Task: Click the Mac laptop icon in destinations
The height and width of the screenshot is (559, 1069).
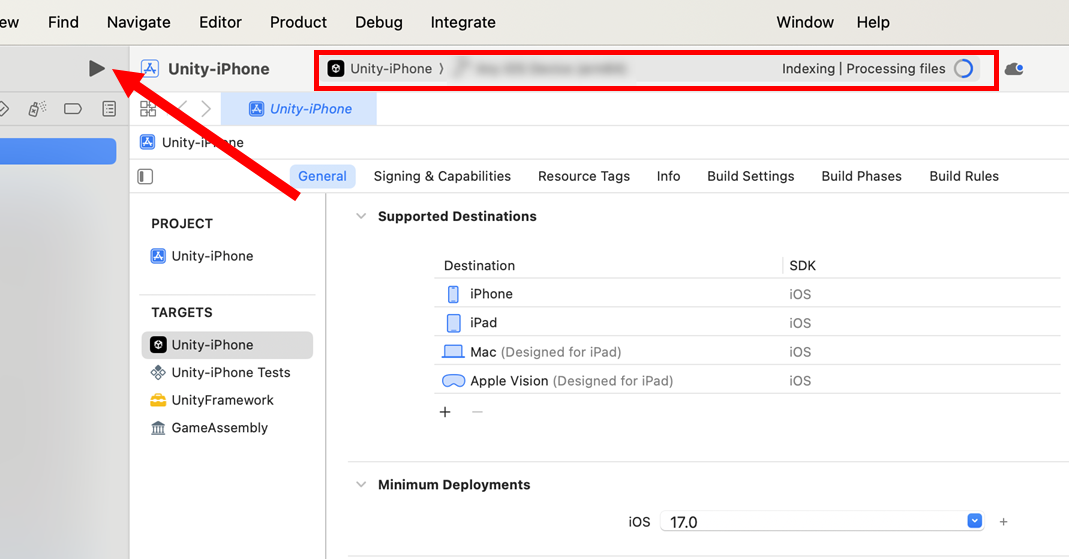Action: pyautogui.click(x=453, y=352)
